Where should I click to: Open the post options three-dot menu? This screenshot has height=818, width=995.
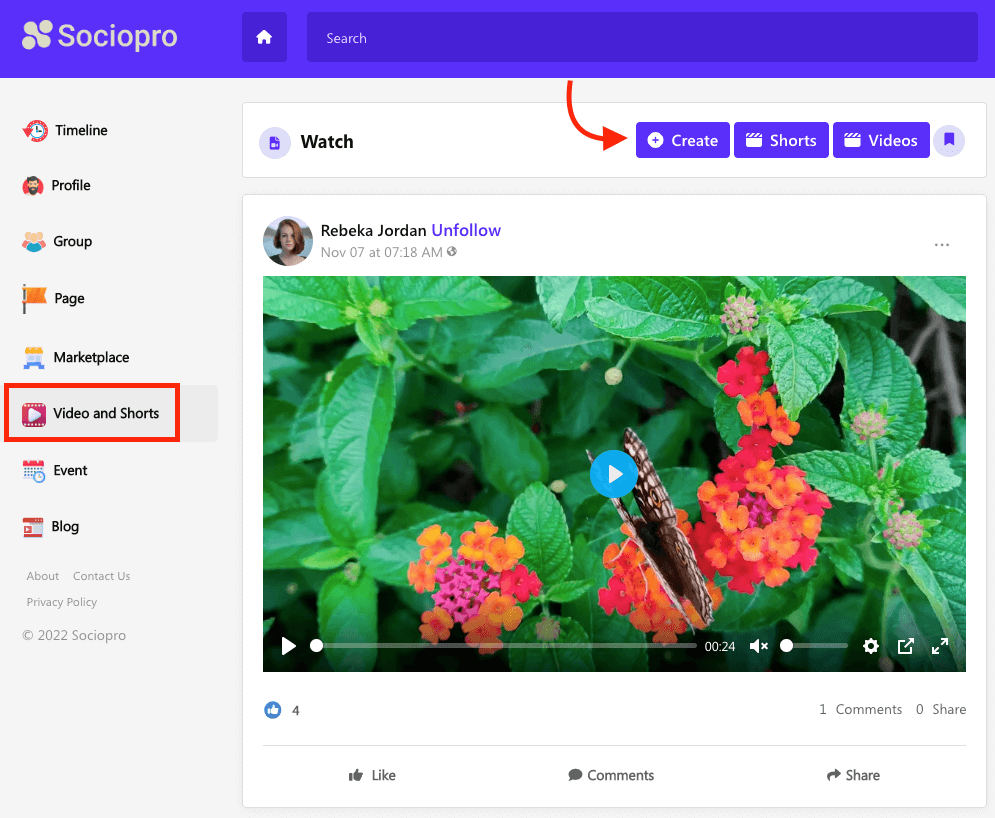[941, 245]
